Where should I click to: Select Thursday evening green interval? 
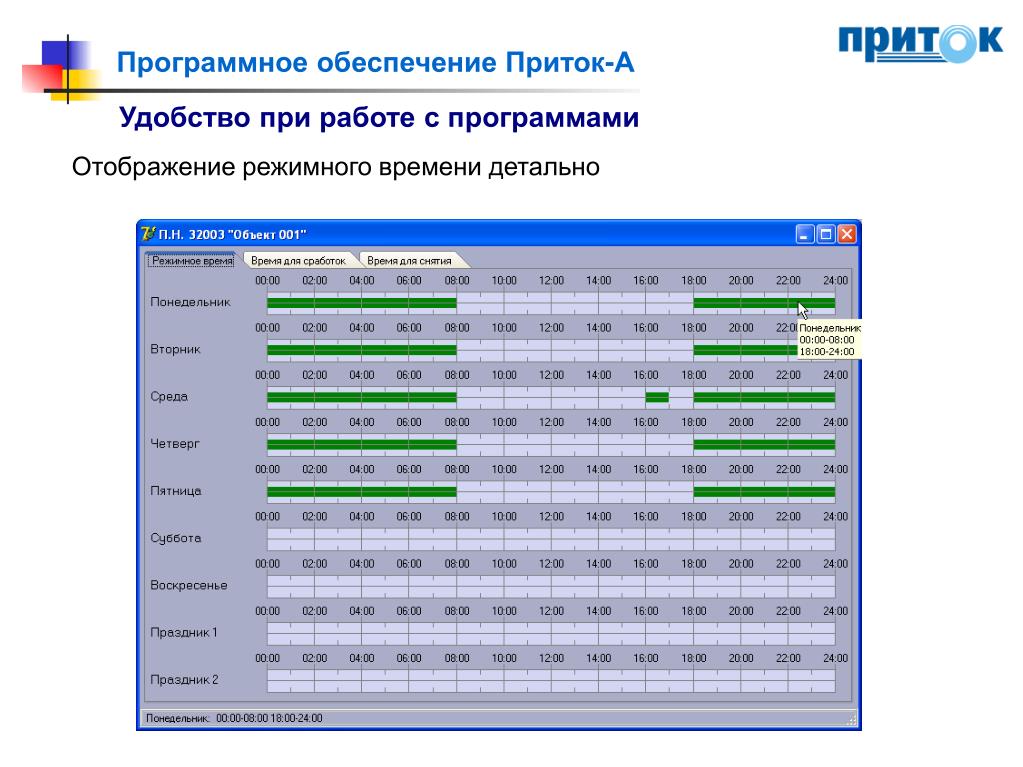pyautogui.click(x=764, y=444)
